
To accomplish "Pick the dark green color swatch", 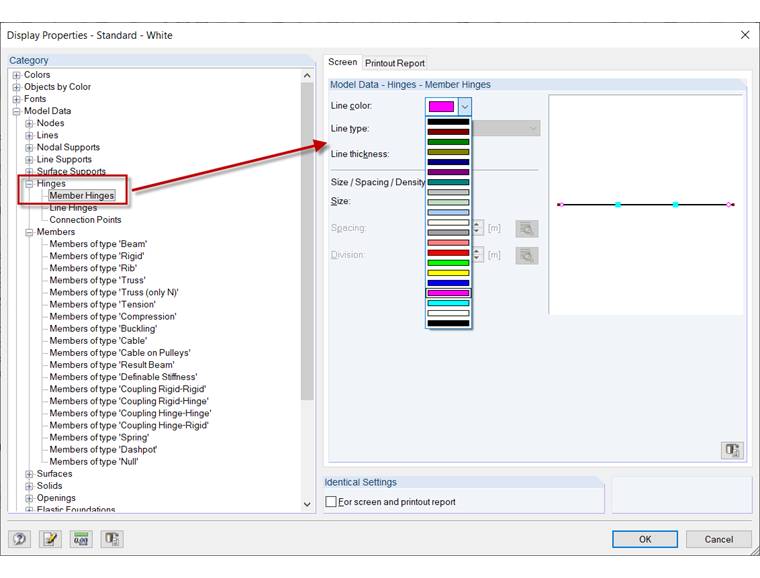I will tap(448, 142).
